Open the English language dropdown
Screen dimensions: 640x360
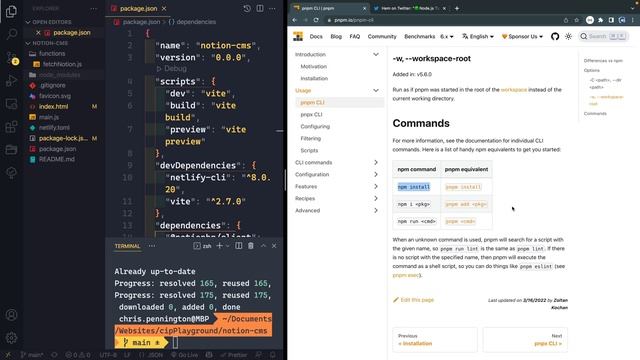point(478,36)
